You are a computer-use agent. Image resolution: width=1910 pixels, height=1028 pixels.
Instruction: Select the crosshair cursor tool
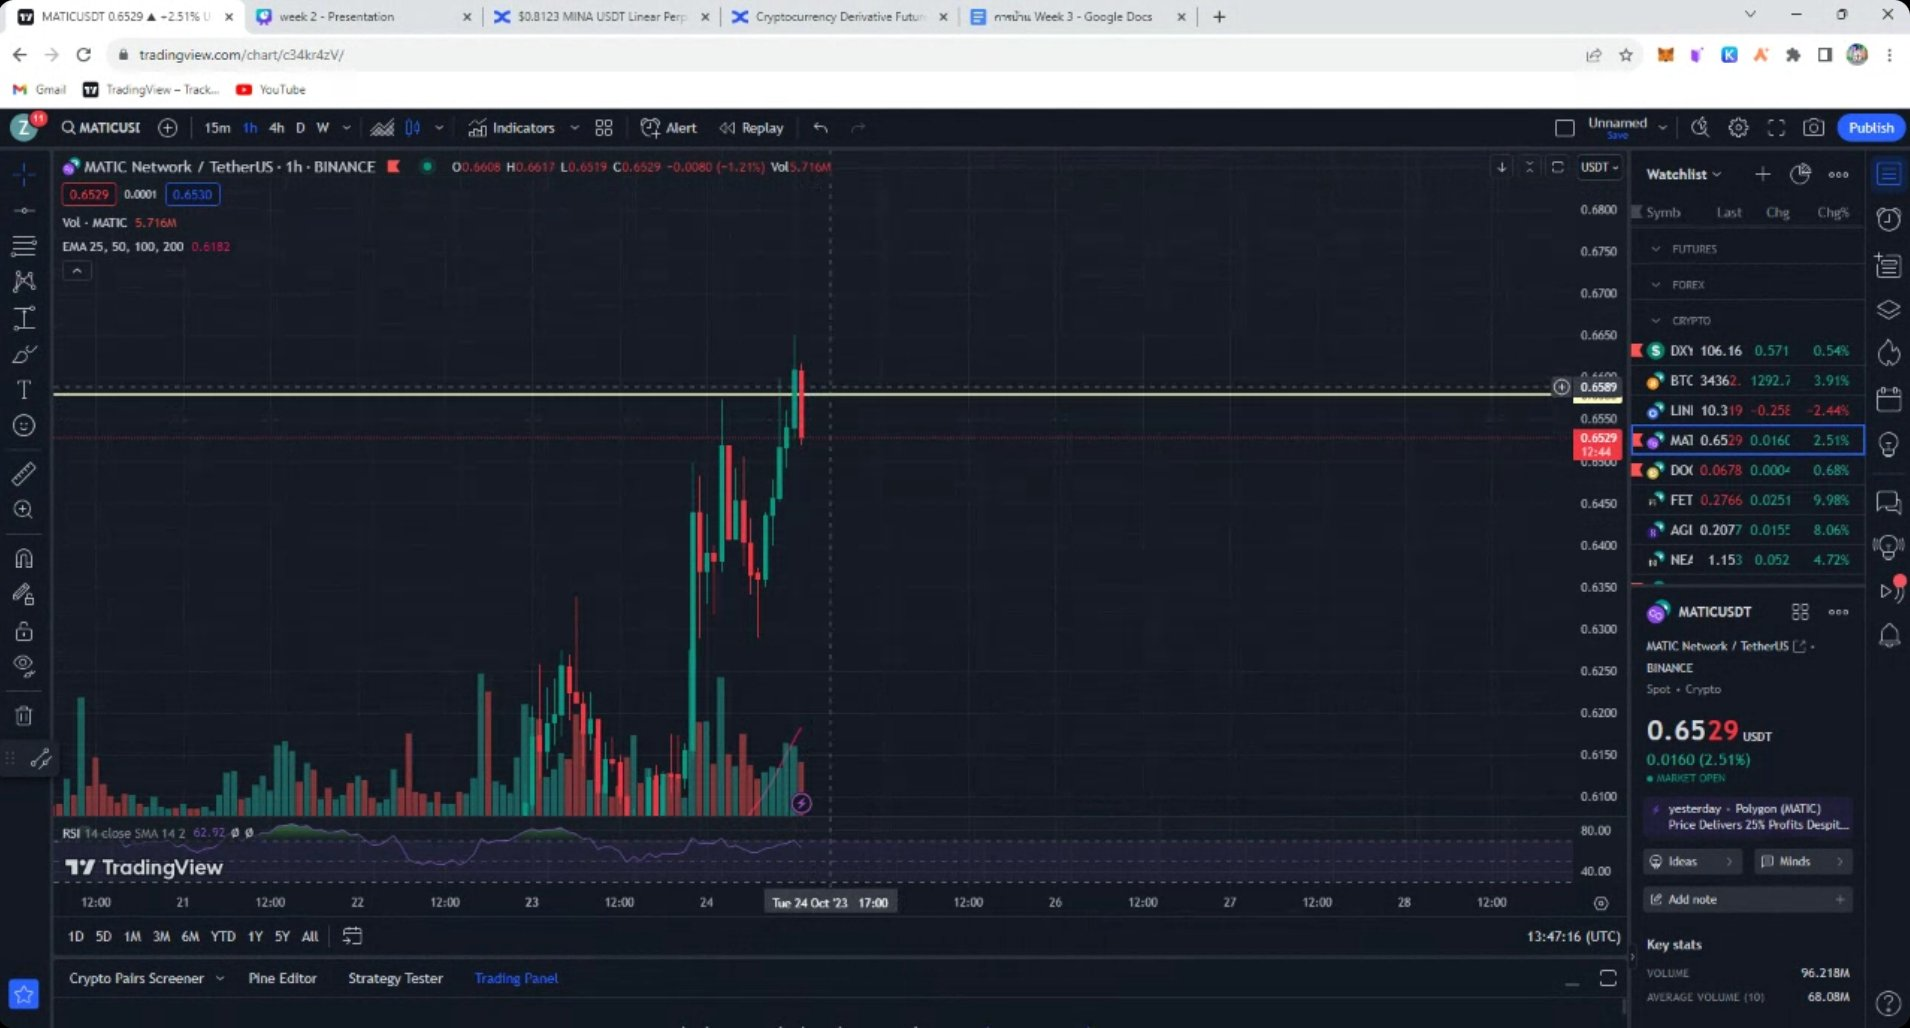[24, 174]
